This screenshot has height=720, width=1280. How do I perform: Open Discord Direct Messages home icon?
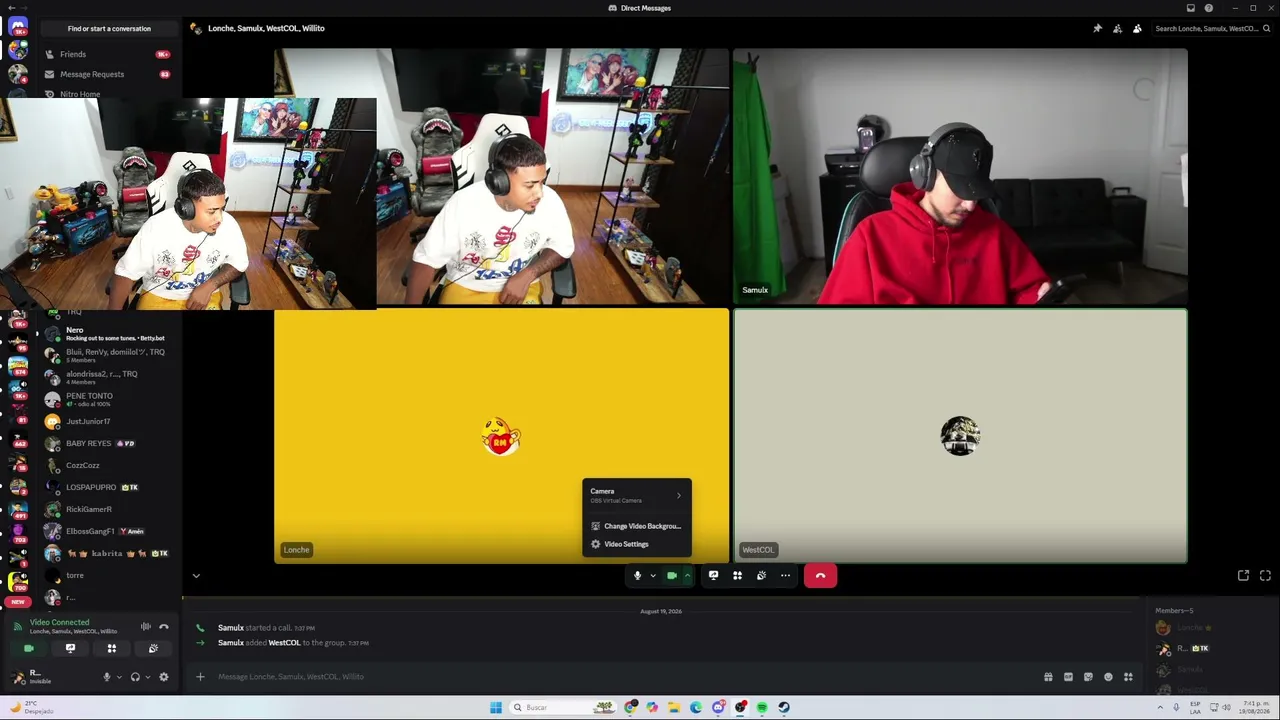point(18,27)
